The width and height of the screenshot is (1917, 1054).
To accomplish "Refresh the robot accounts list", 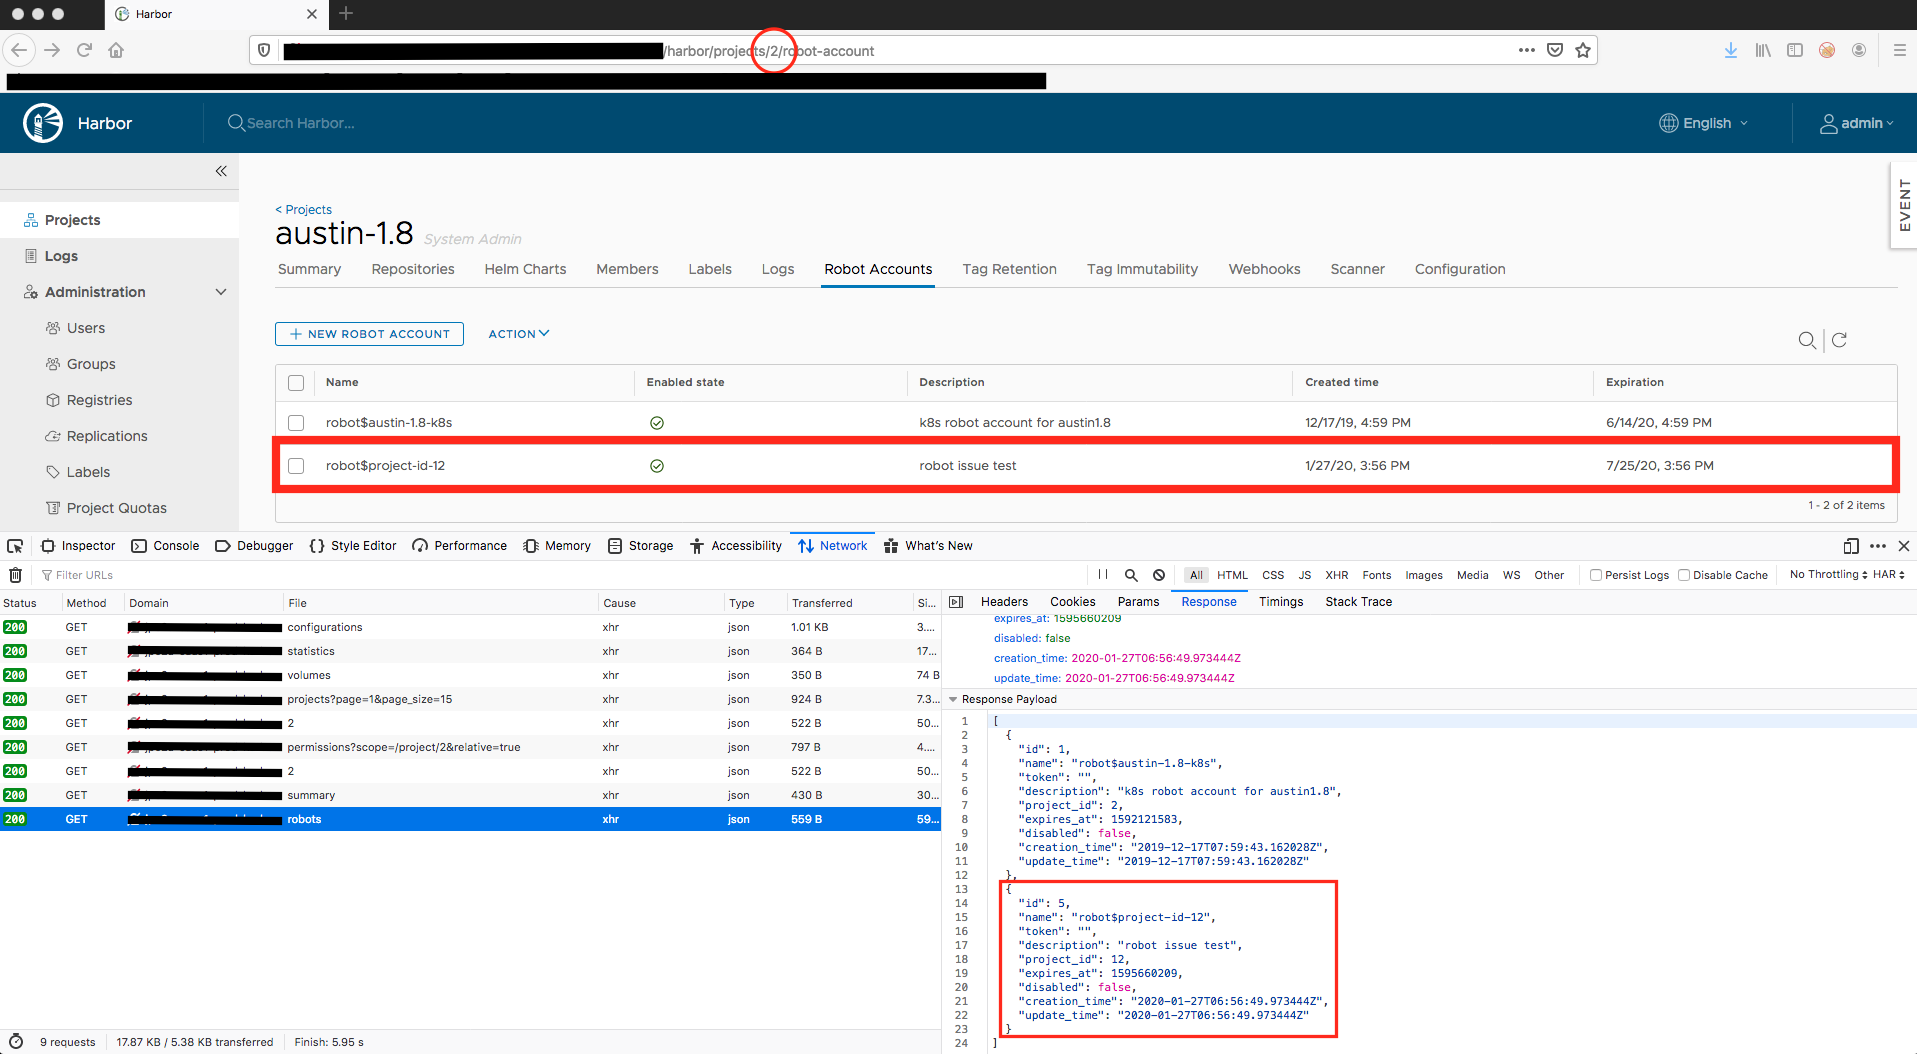I will [x=1839, y=340].
